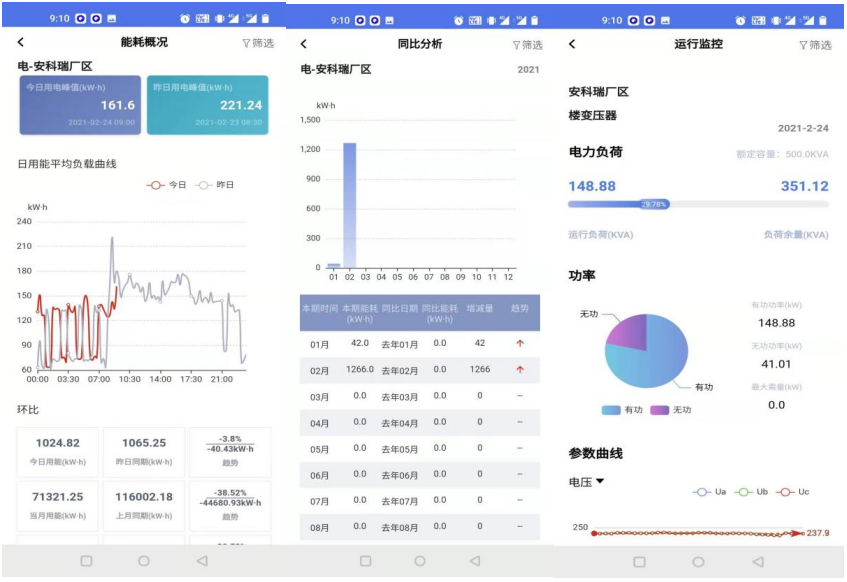Click the 02月 up trend arrow
This screenshot has width=847, height=582.
click(x=520, y=370)
